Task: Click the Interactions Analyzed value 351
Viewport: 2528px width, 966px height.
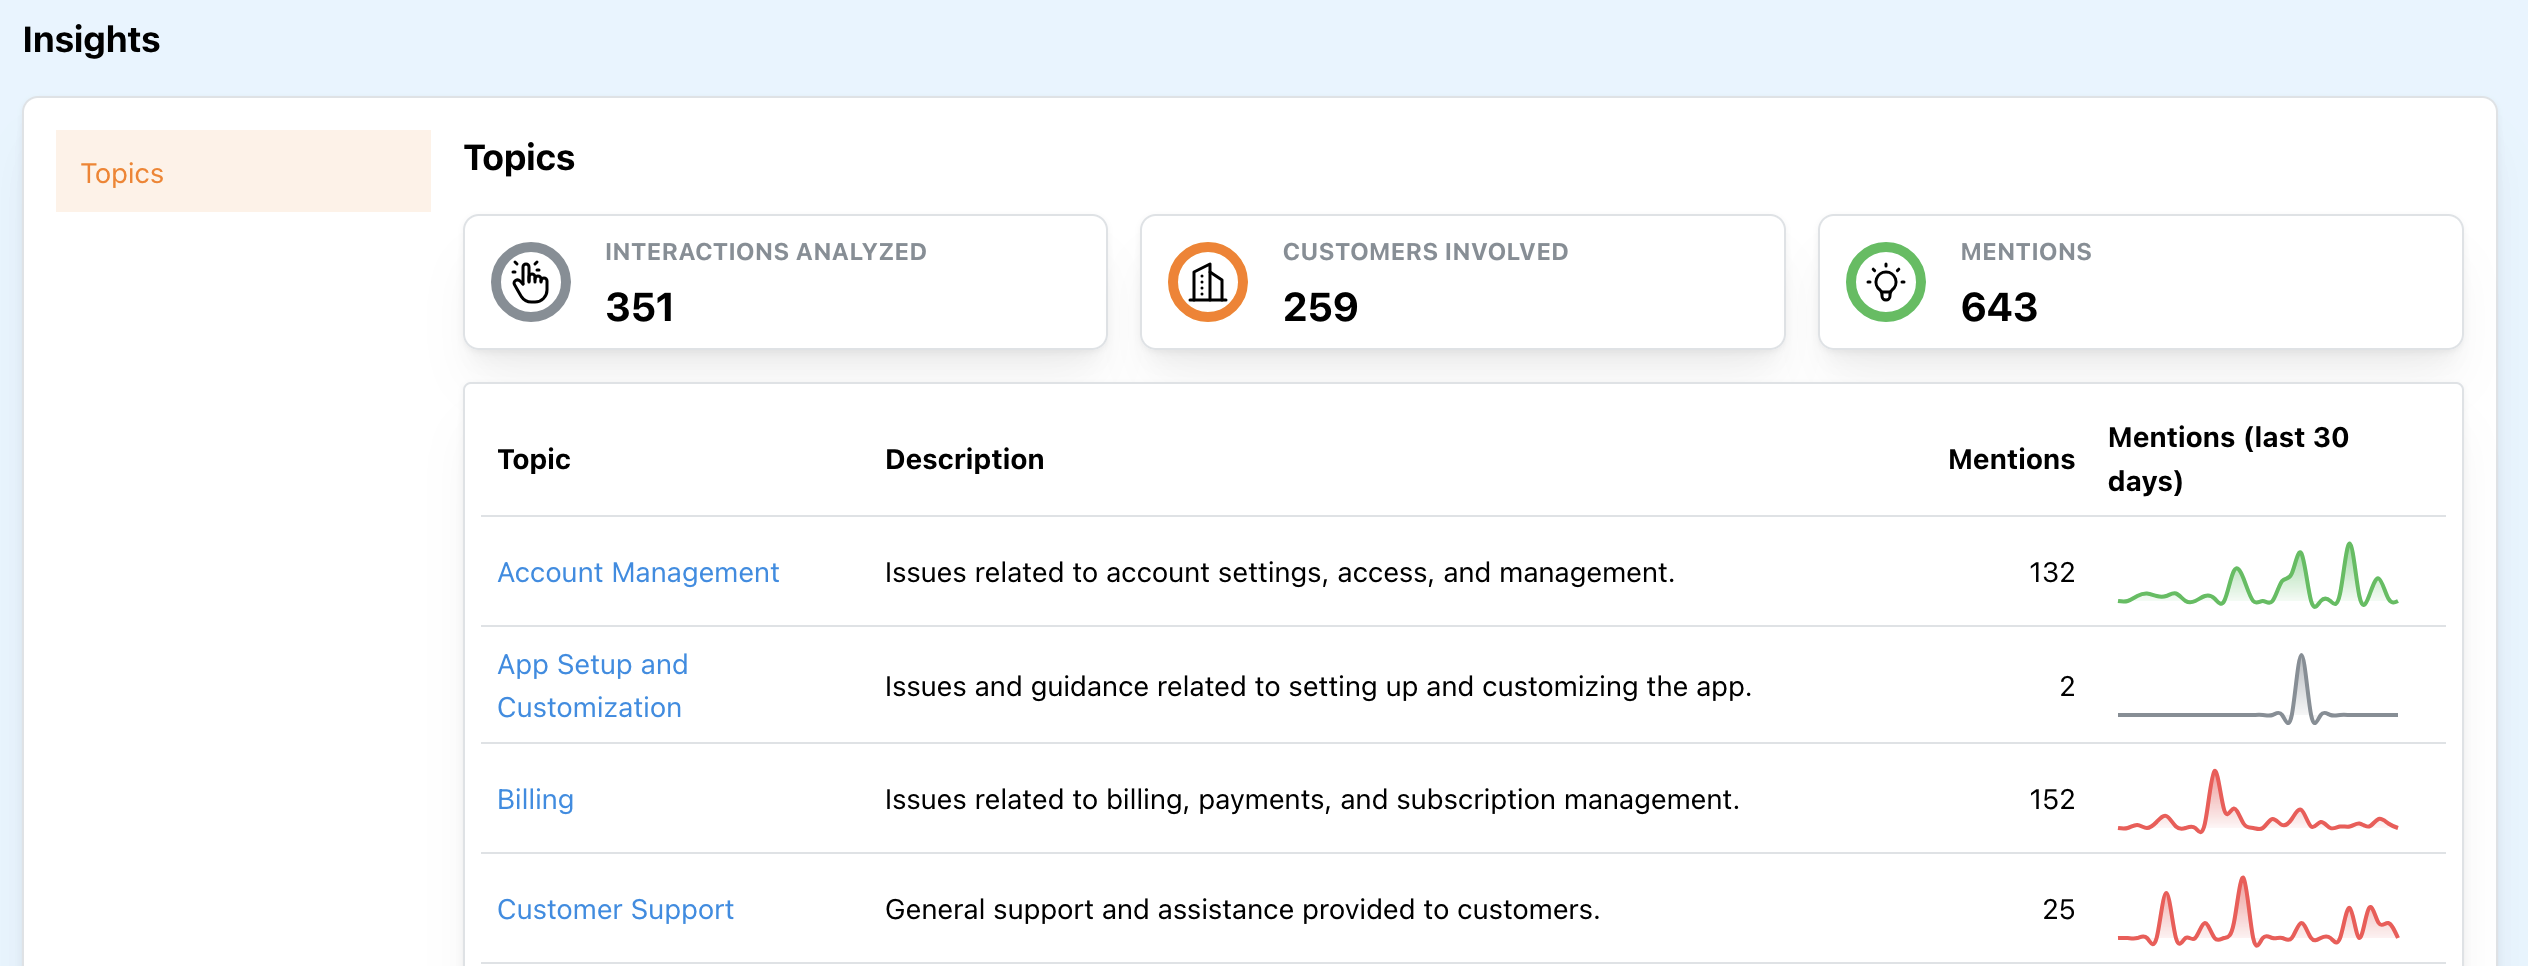Action: coord(640,307)
